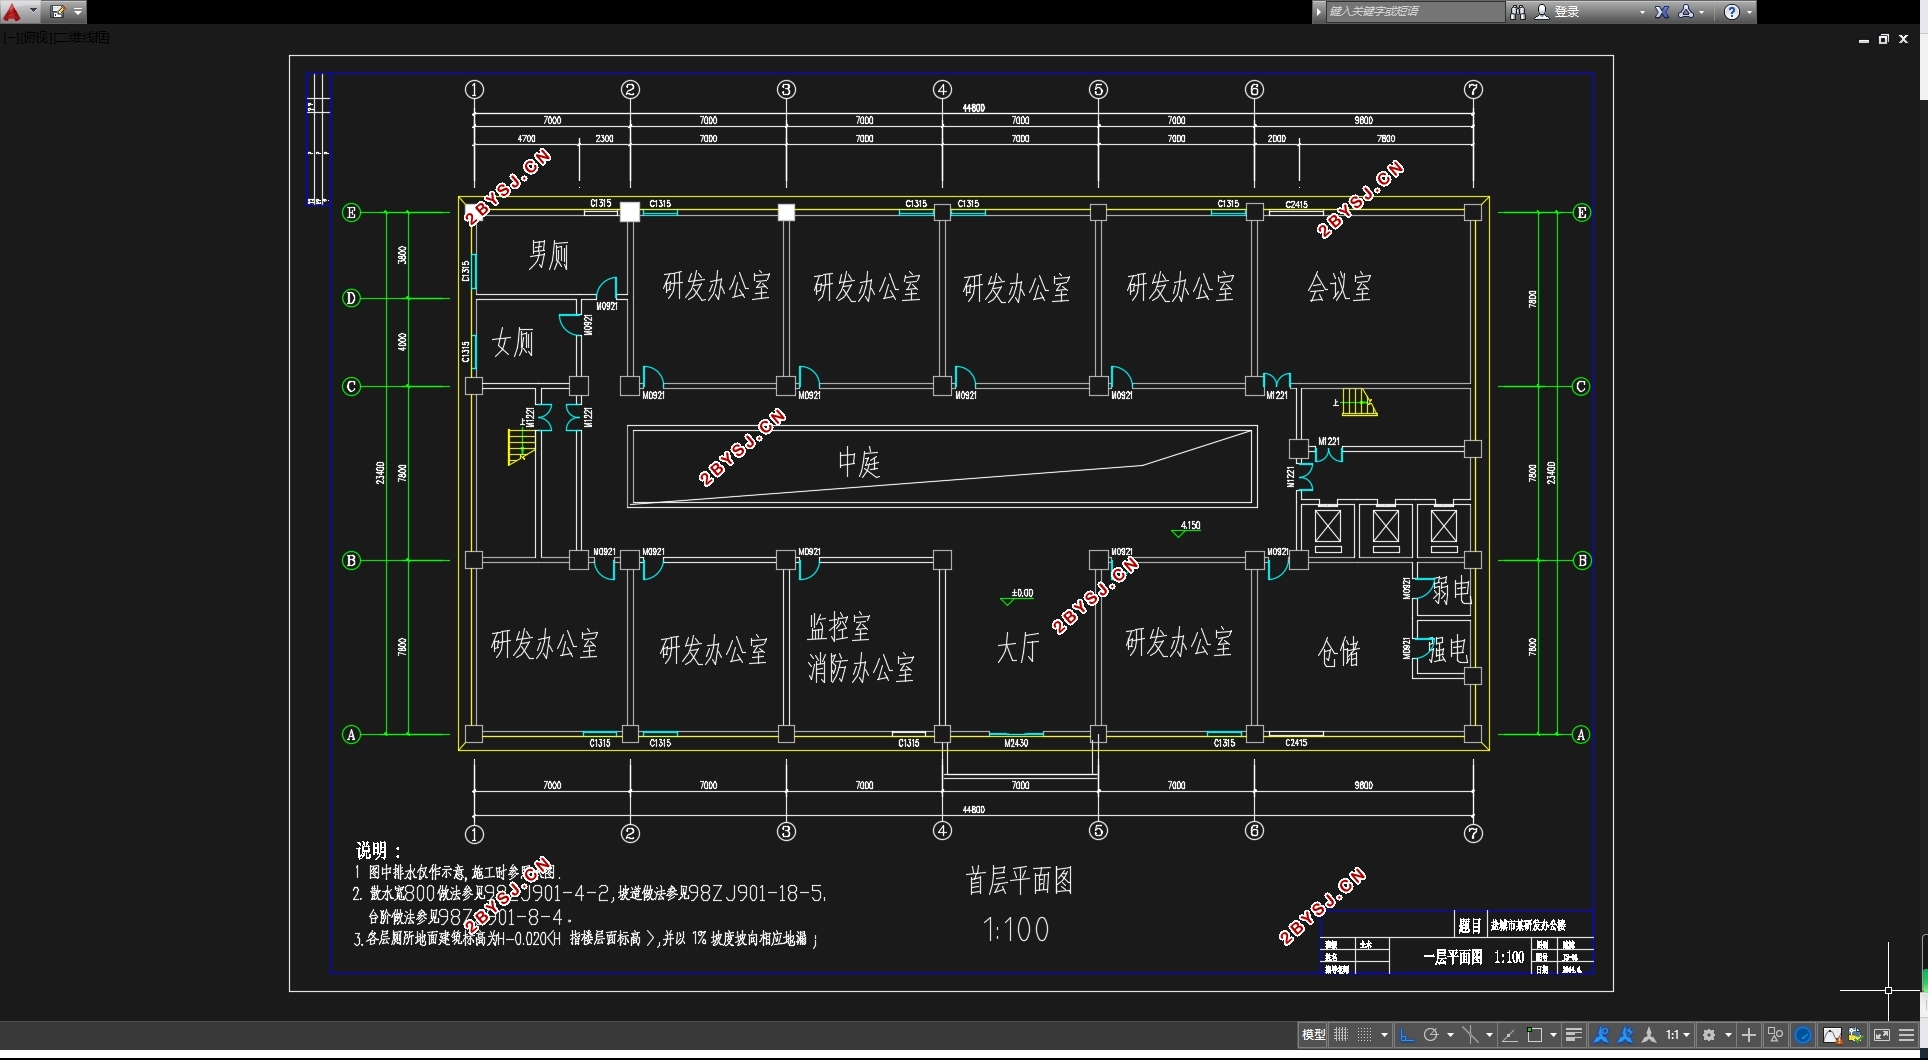Click the workspace switching gear icon
The image size is (1928, 1060).
point(1709,1035)
